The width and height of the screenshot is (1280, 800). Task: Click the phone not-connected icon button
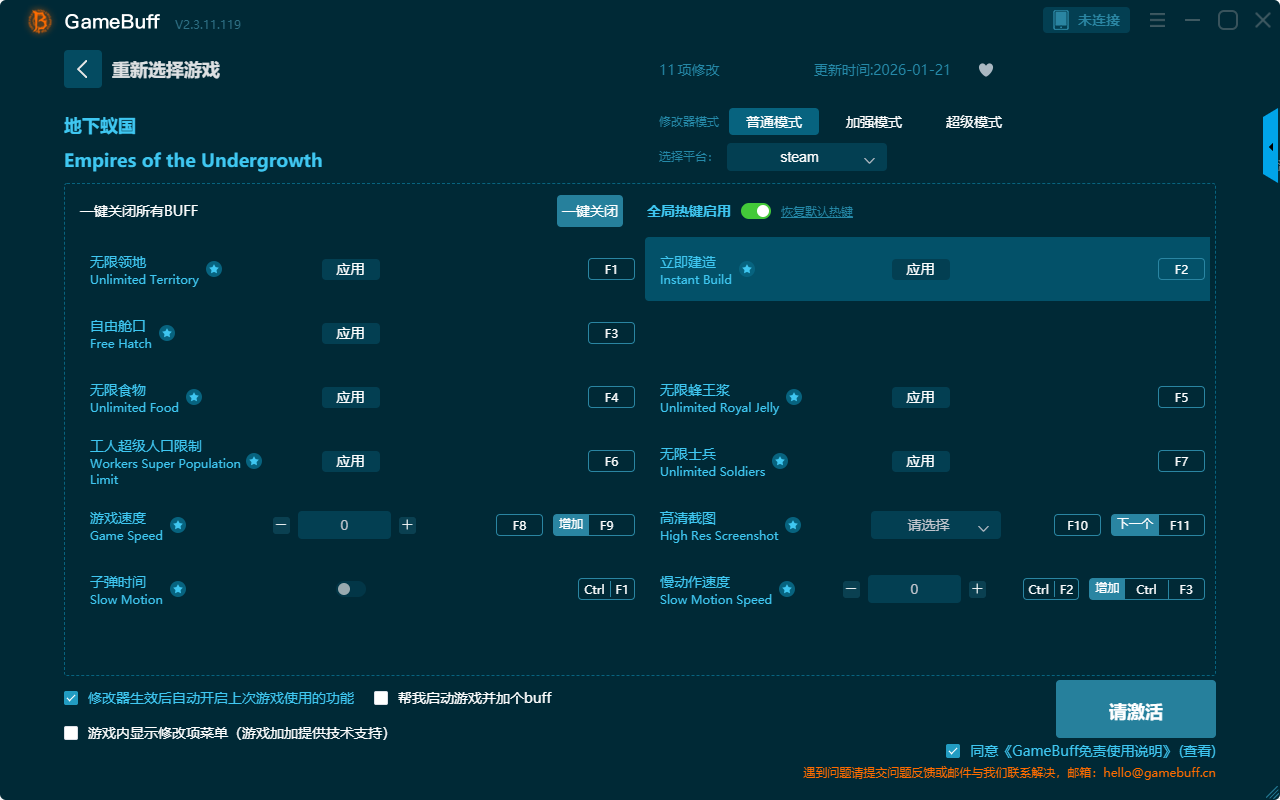(1087, 20)
